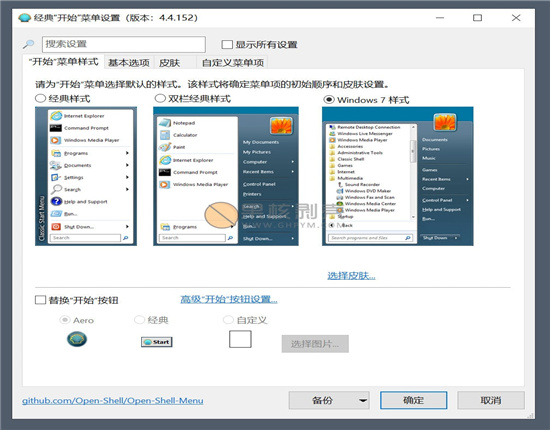Confirm with the OK (确定) button
Viewport: 550px width, 430px height.
(x=414, y=400)
